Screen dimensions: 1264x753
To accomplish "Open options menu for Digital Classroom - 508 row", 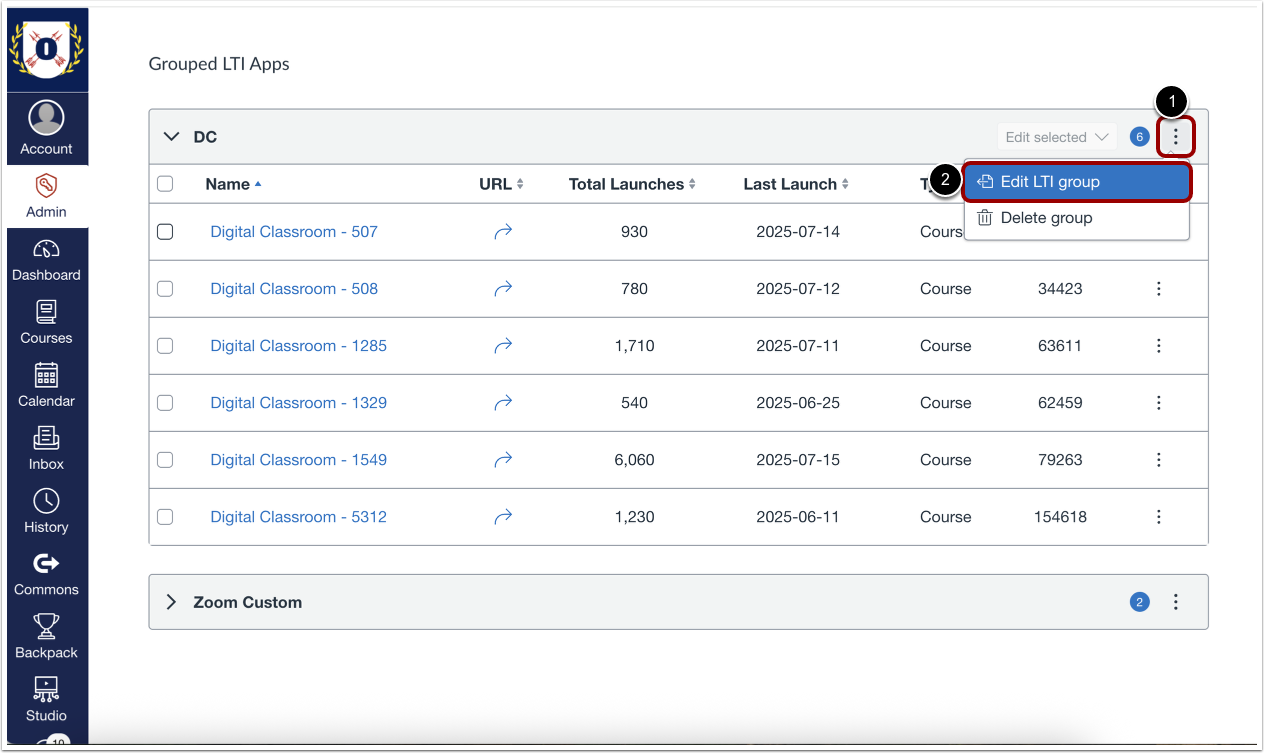I will pos(1159,289).
